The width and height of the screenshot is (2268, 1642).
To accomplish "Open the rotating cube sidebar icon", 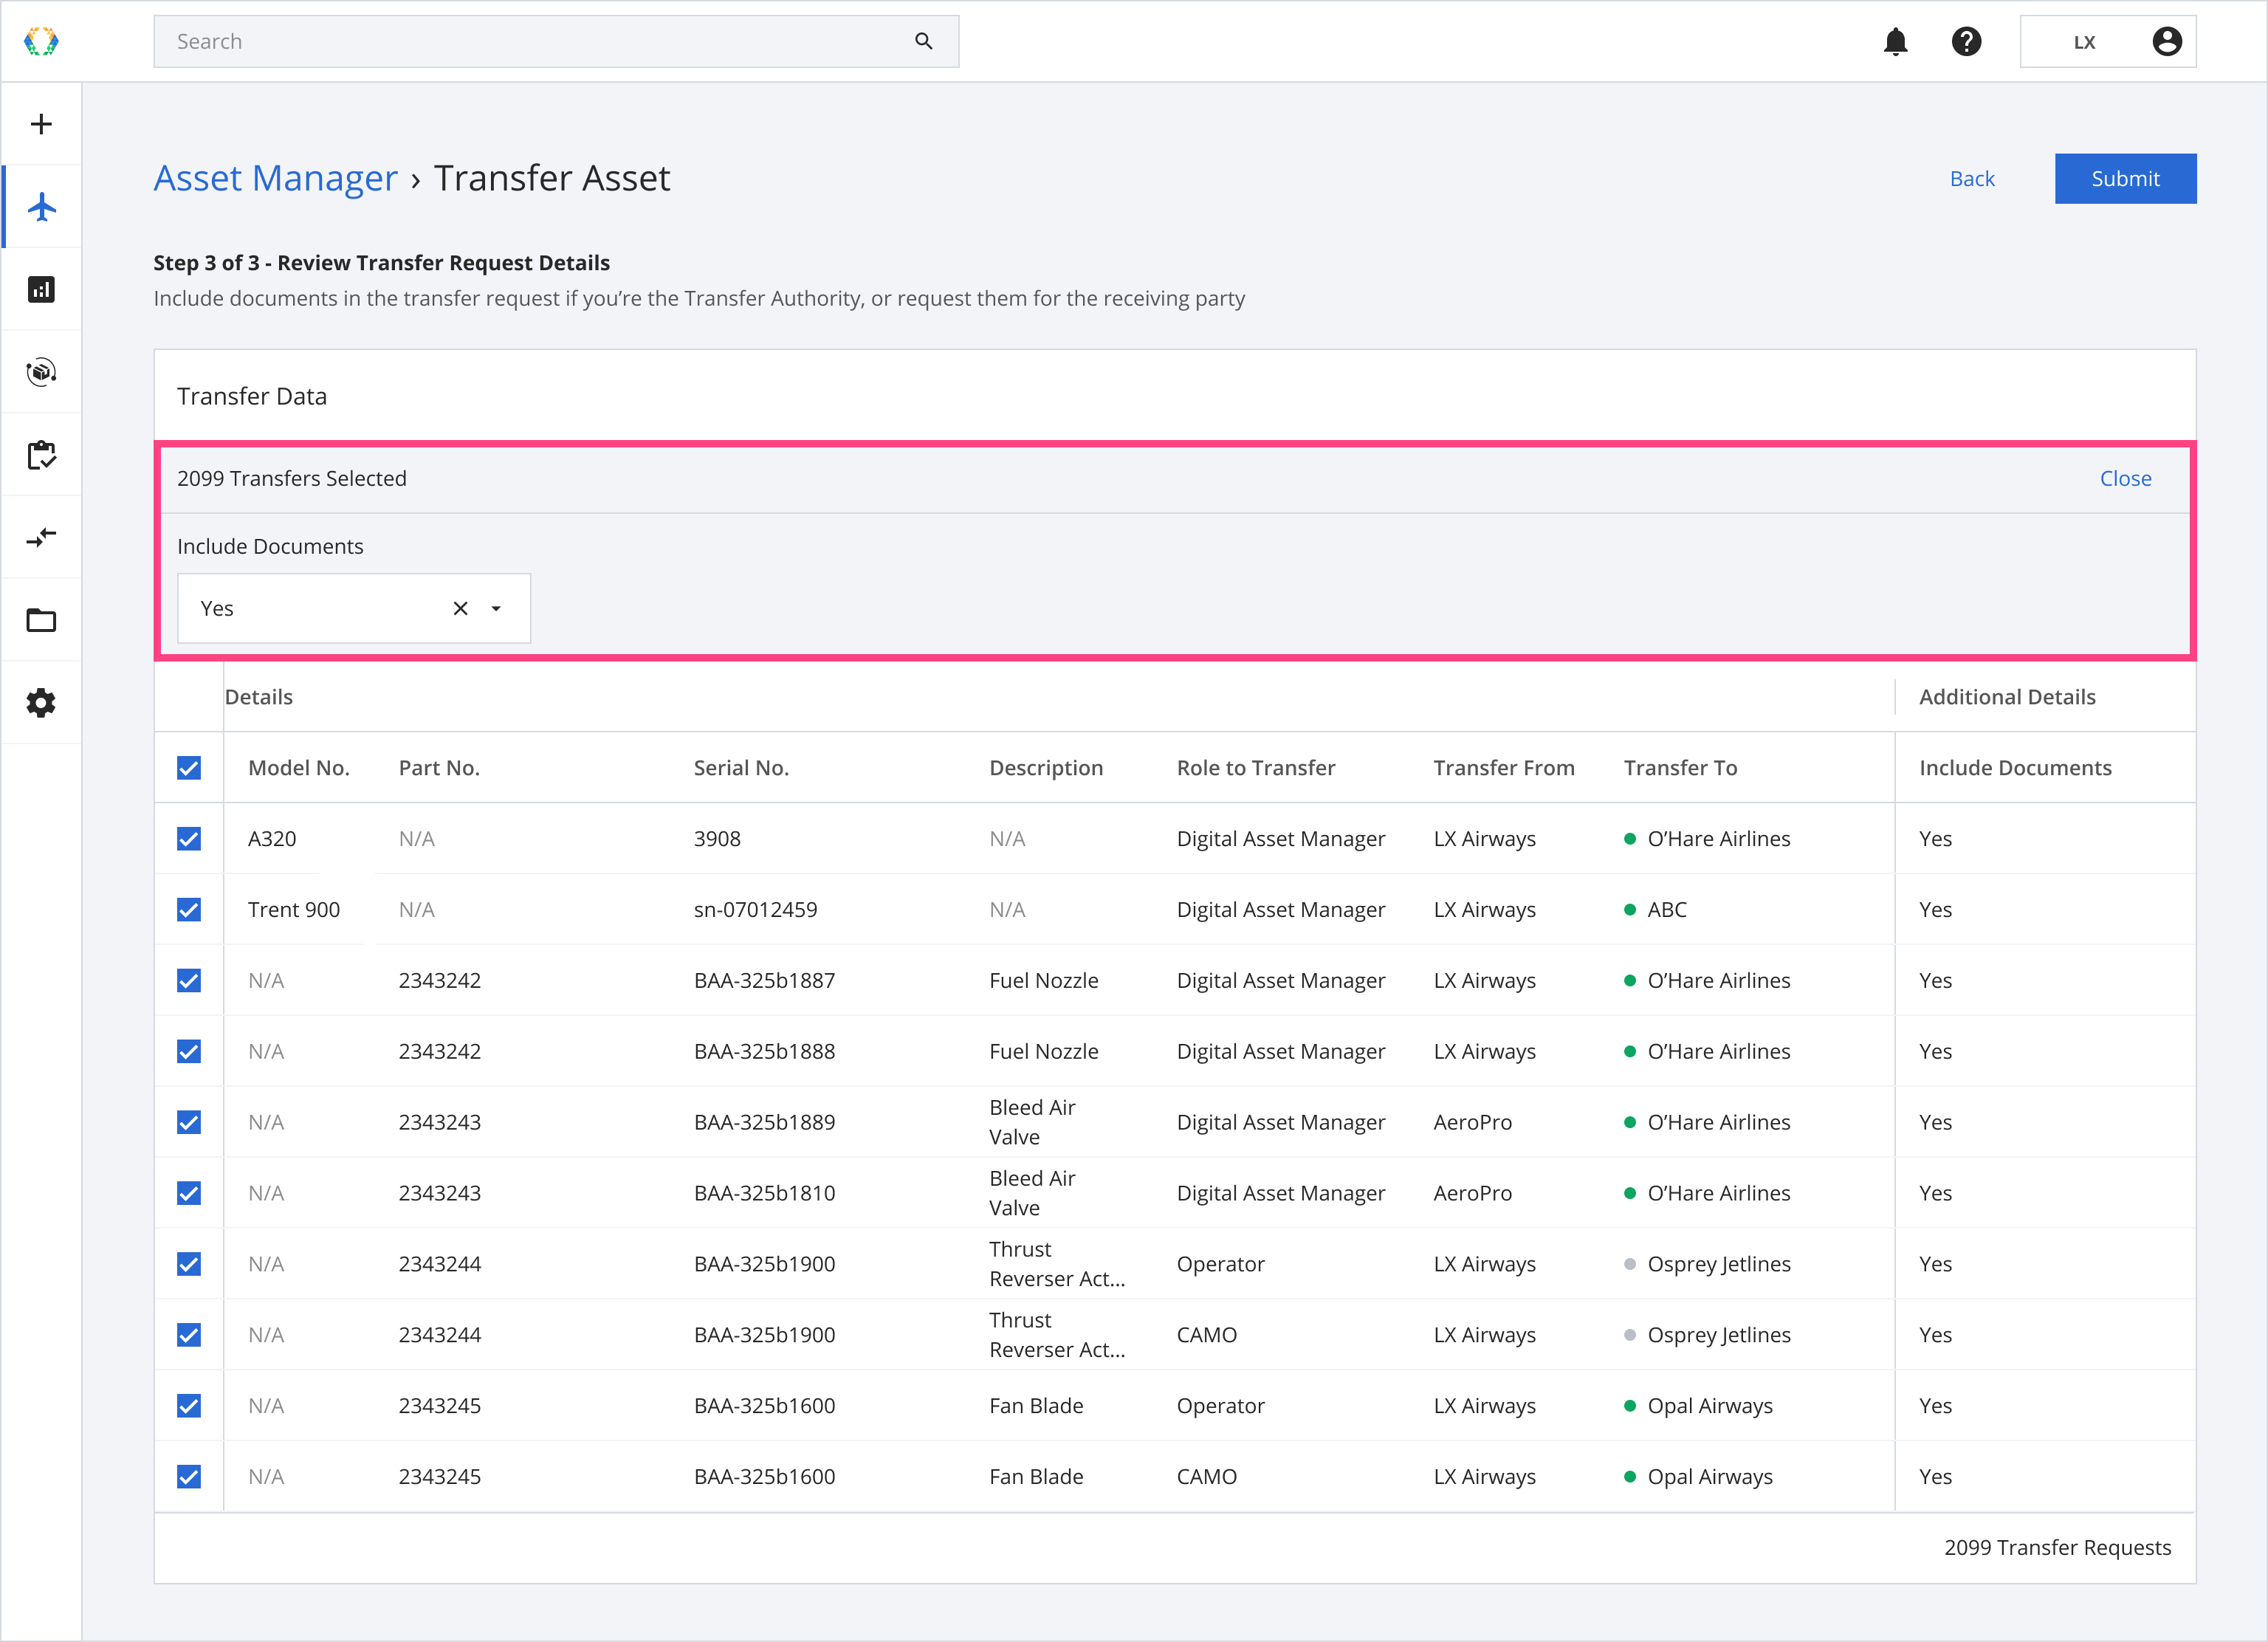I will click(x=41, y=372).
